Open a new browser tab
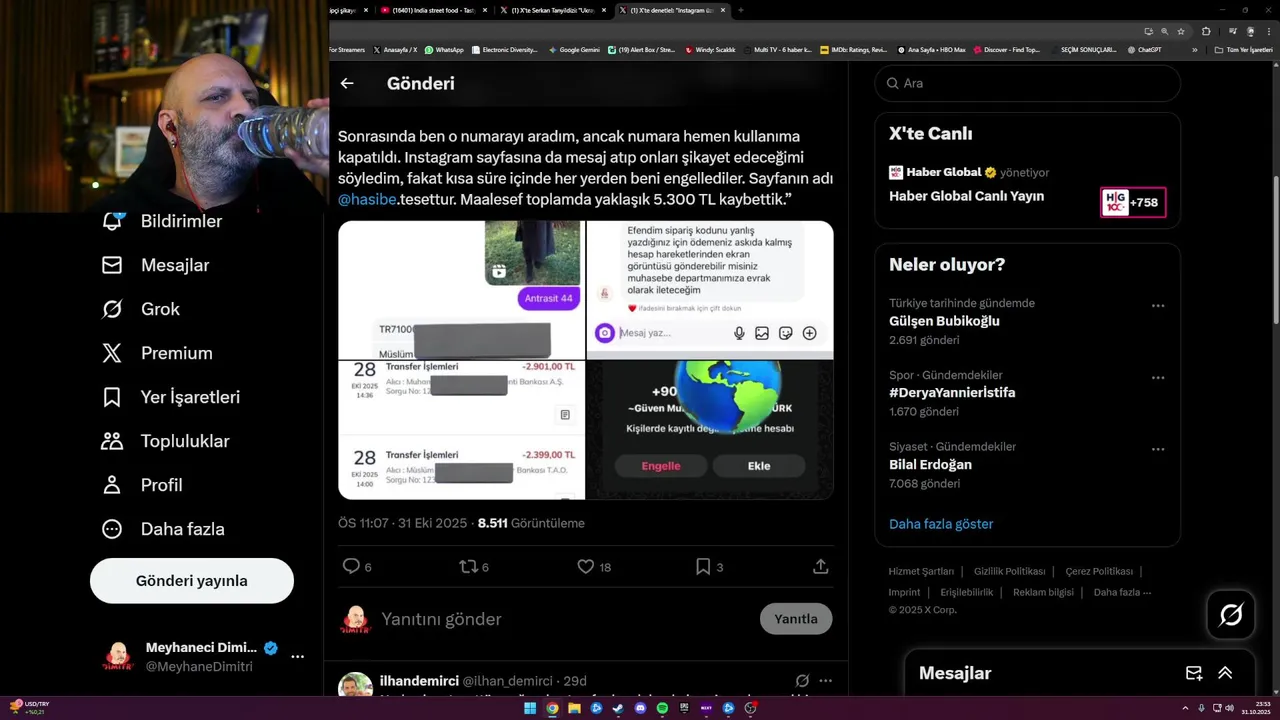 741,10
